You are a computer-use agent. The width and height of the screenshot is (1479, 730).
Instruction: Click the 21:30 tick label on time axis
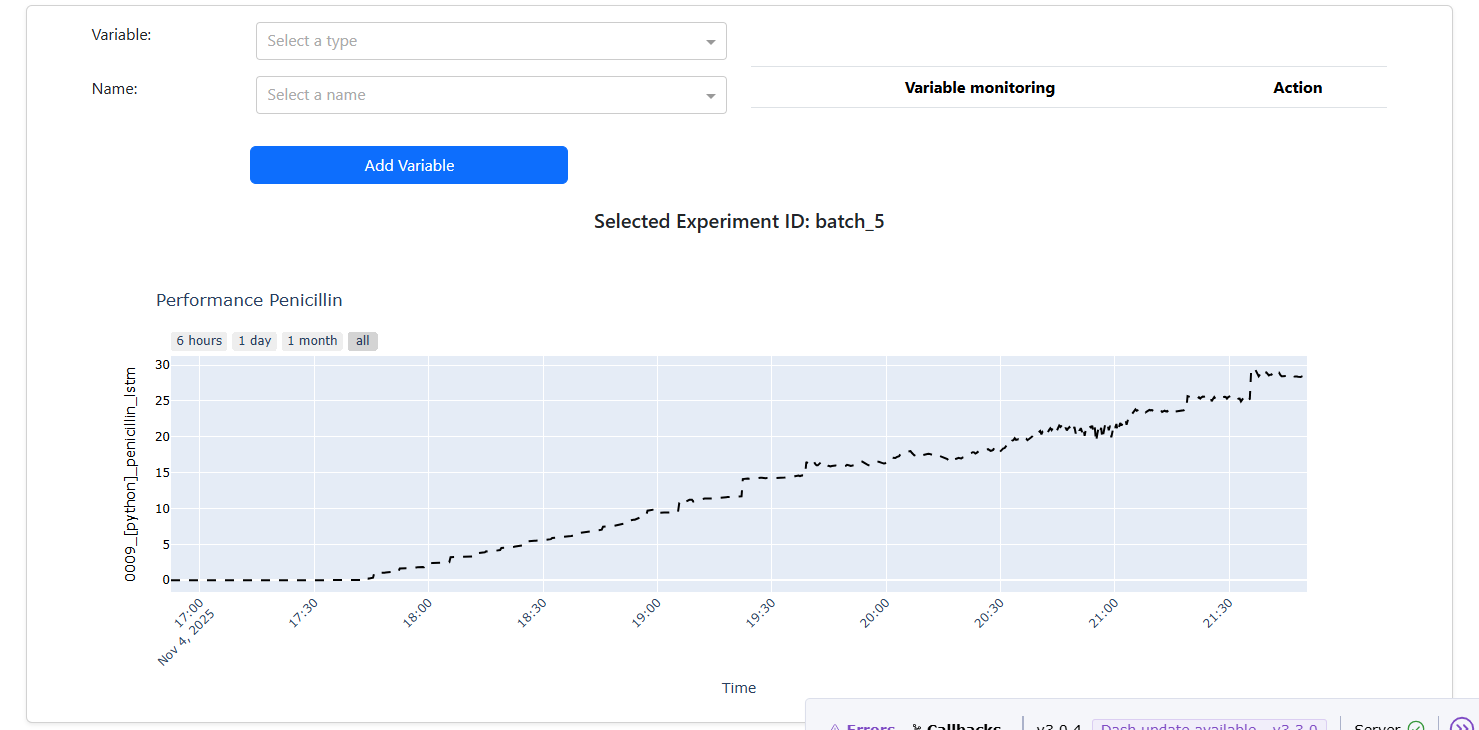[1218, 612]
